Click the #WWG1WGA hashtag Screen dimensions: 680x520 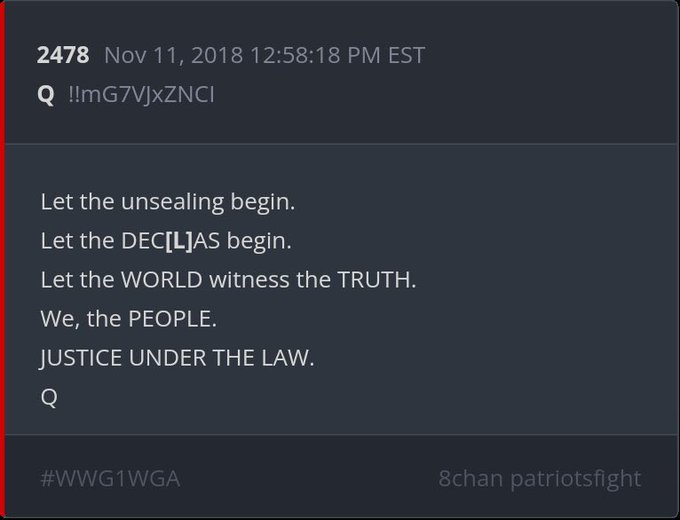(x=110, y=479)
